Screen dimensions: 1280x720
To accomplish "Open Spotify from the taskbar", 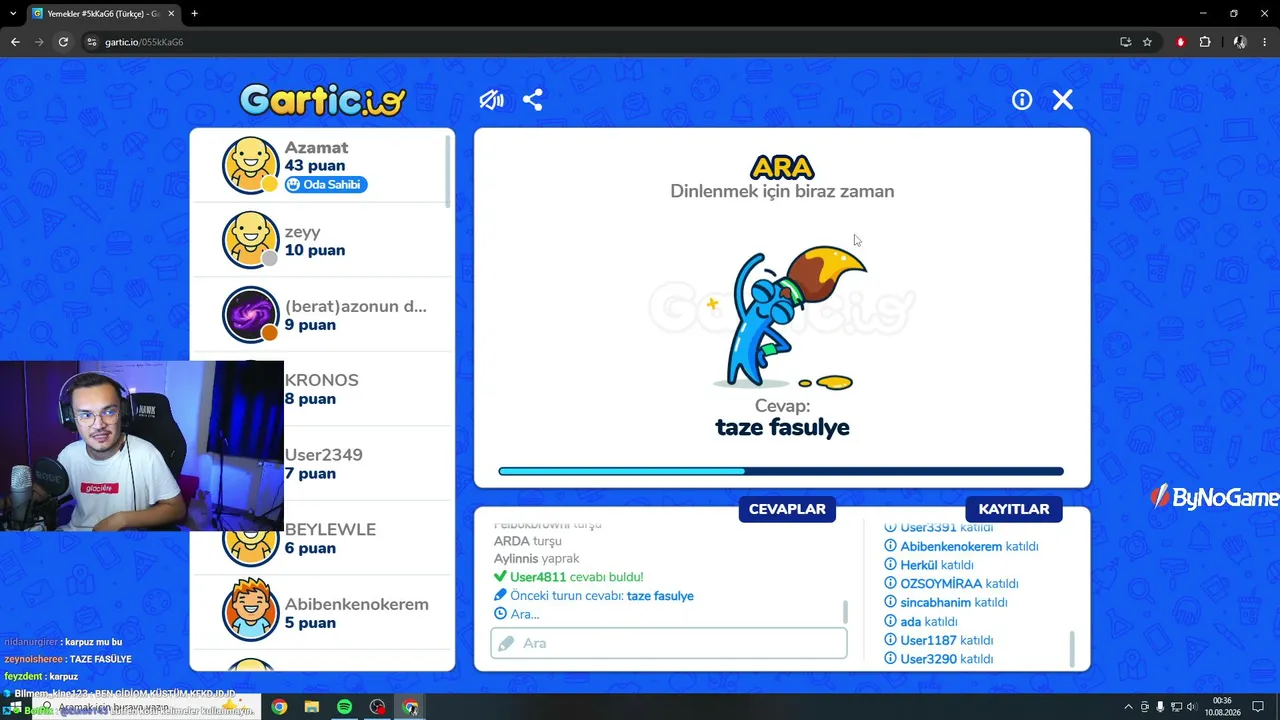I will (x=344, y=707).
